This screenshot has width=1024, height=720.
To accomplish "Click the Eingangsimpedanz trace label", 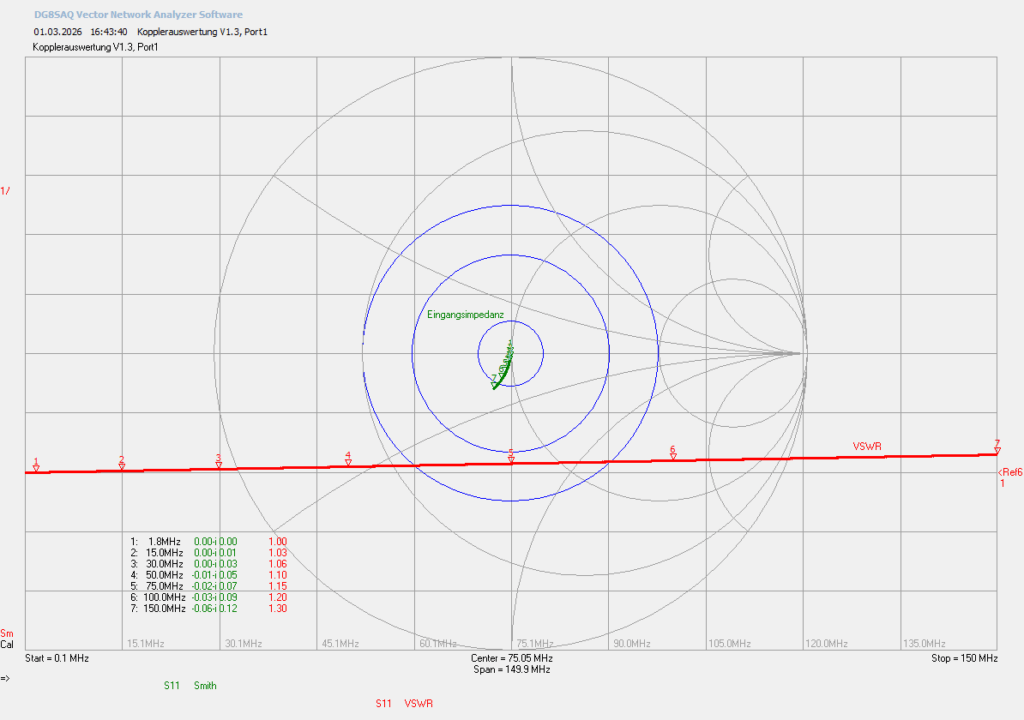I will click(x=465, y=315).
